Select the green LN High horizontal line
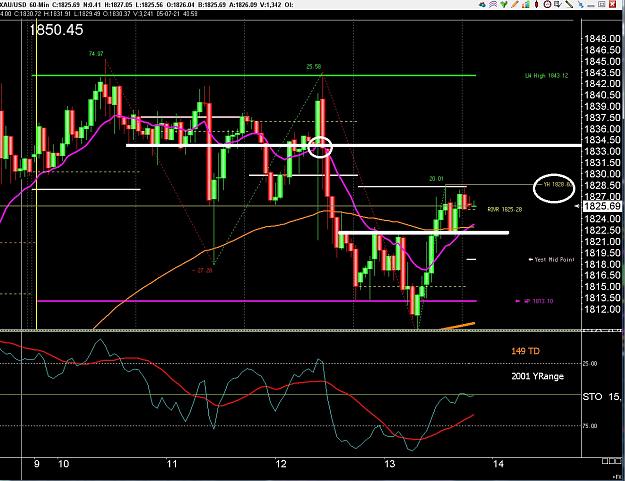The image size is (625, 481). click(254, 75)
